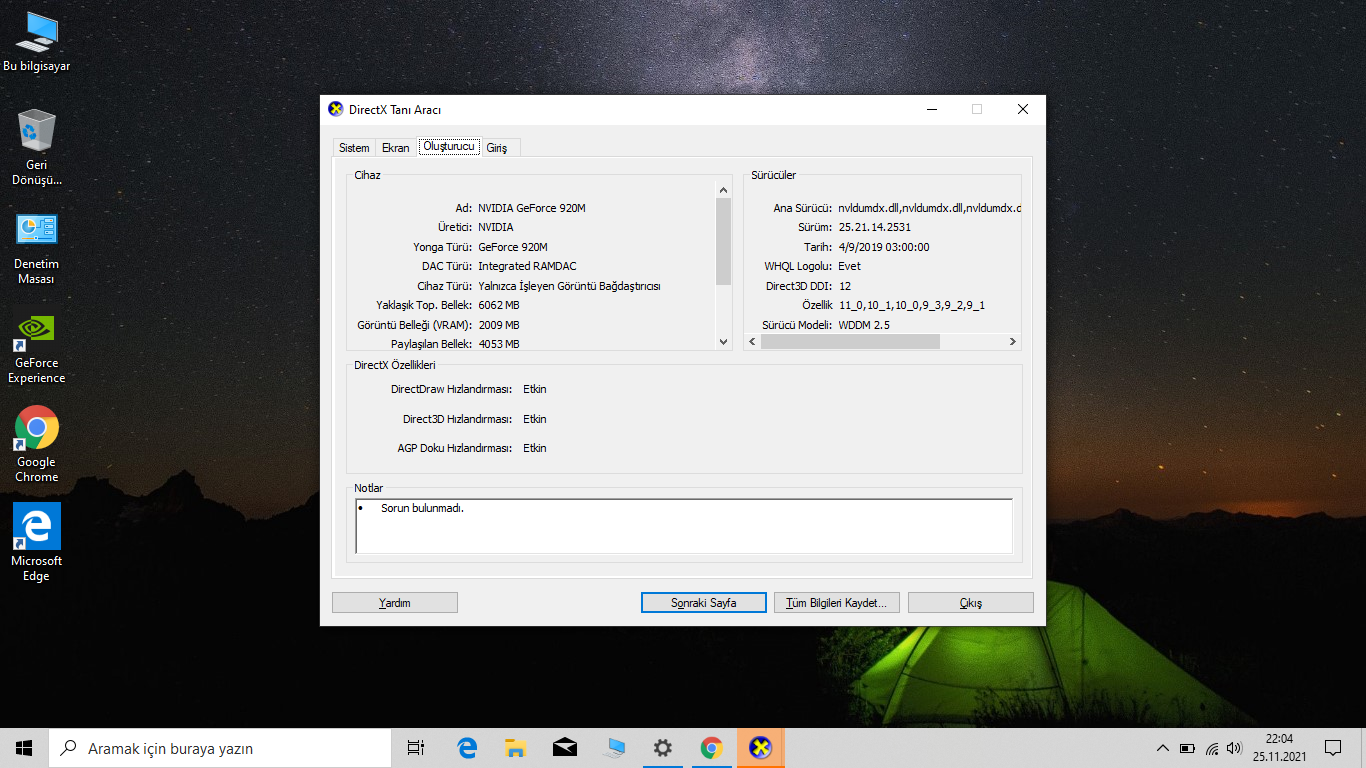Image resolution: width=1366 pixels, height=768 pixels.
Task: Click the Sürücüler scroll-left arrow
Action: (752, 342)
